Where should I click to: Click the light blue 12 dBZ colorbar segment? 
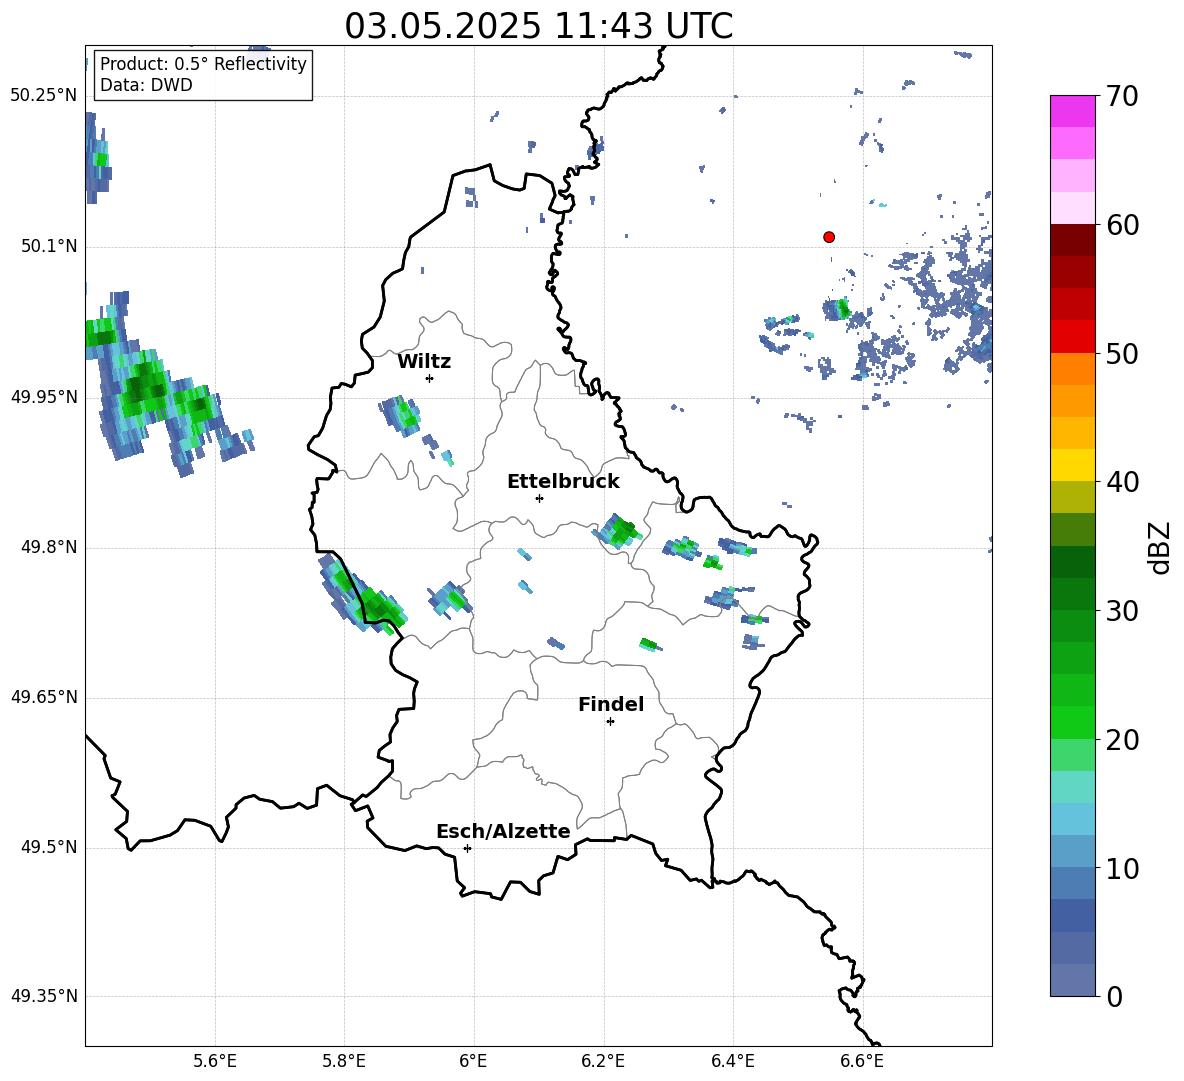1072,819
